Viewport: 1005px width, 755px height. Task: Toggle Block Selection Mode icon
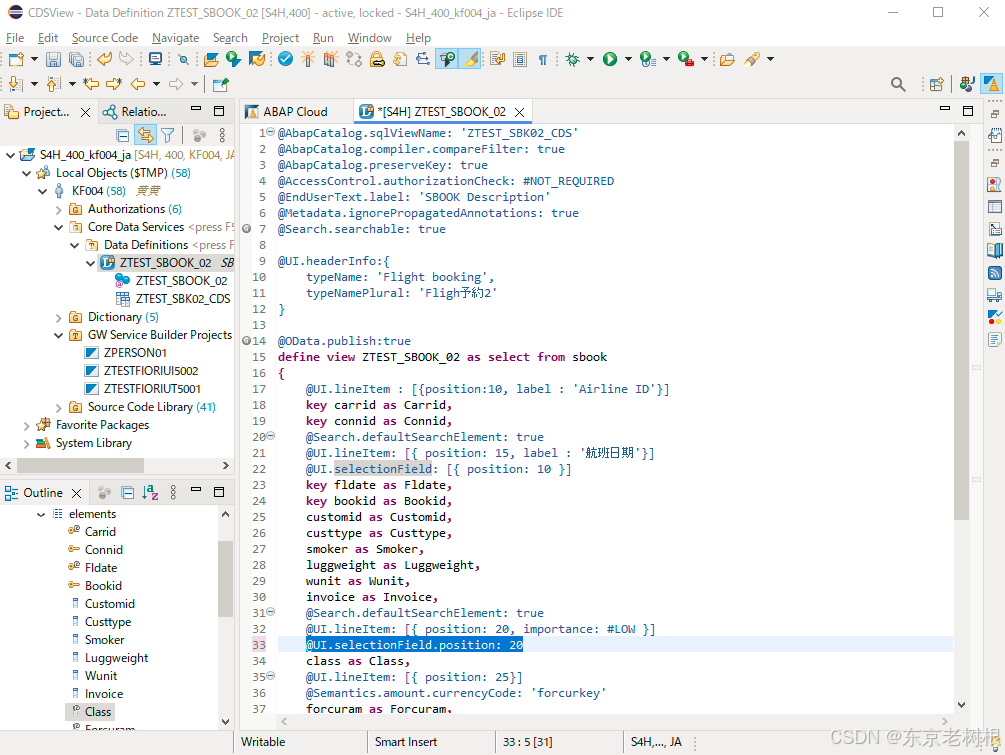520,60
